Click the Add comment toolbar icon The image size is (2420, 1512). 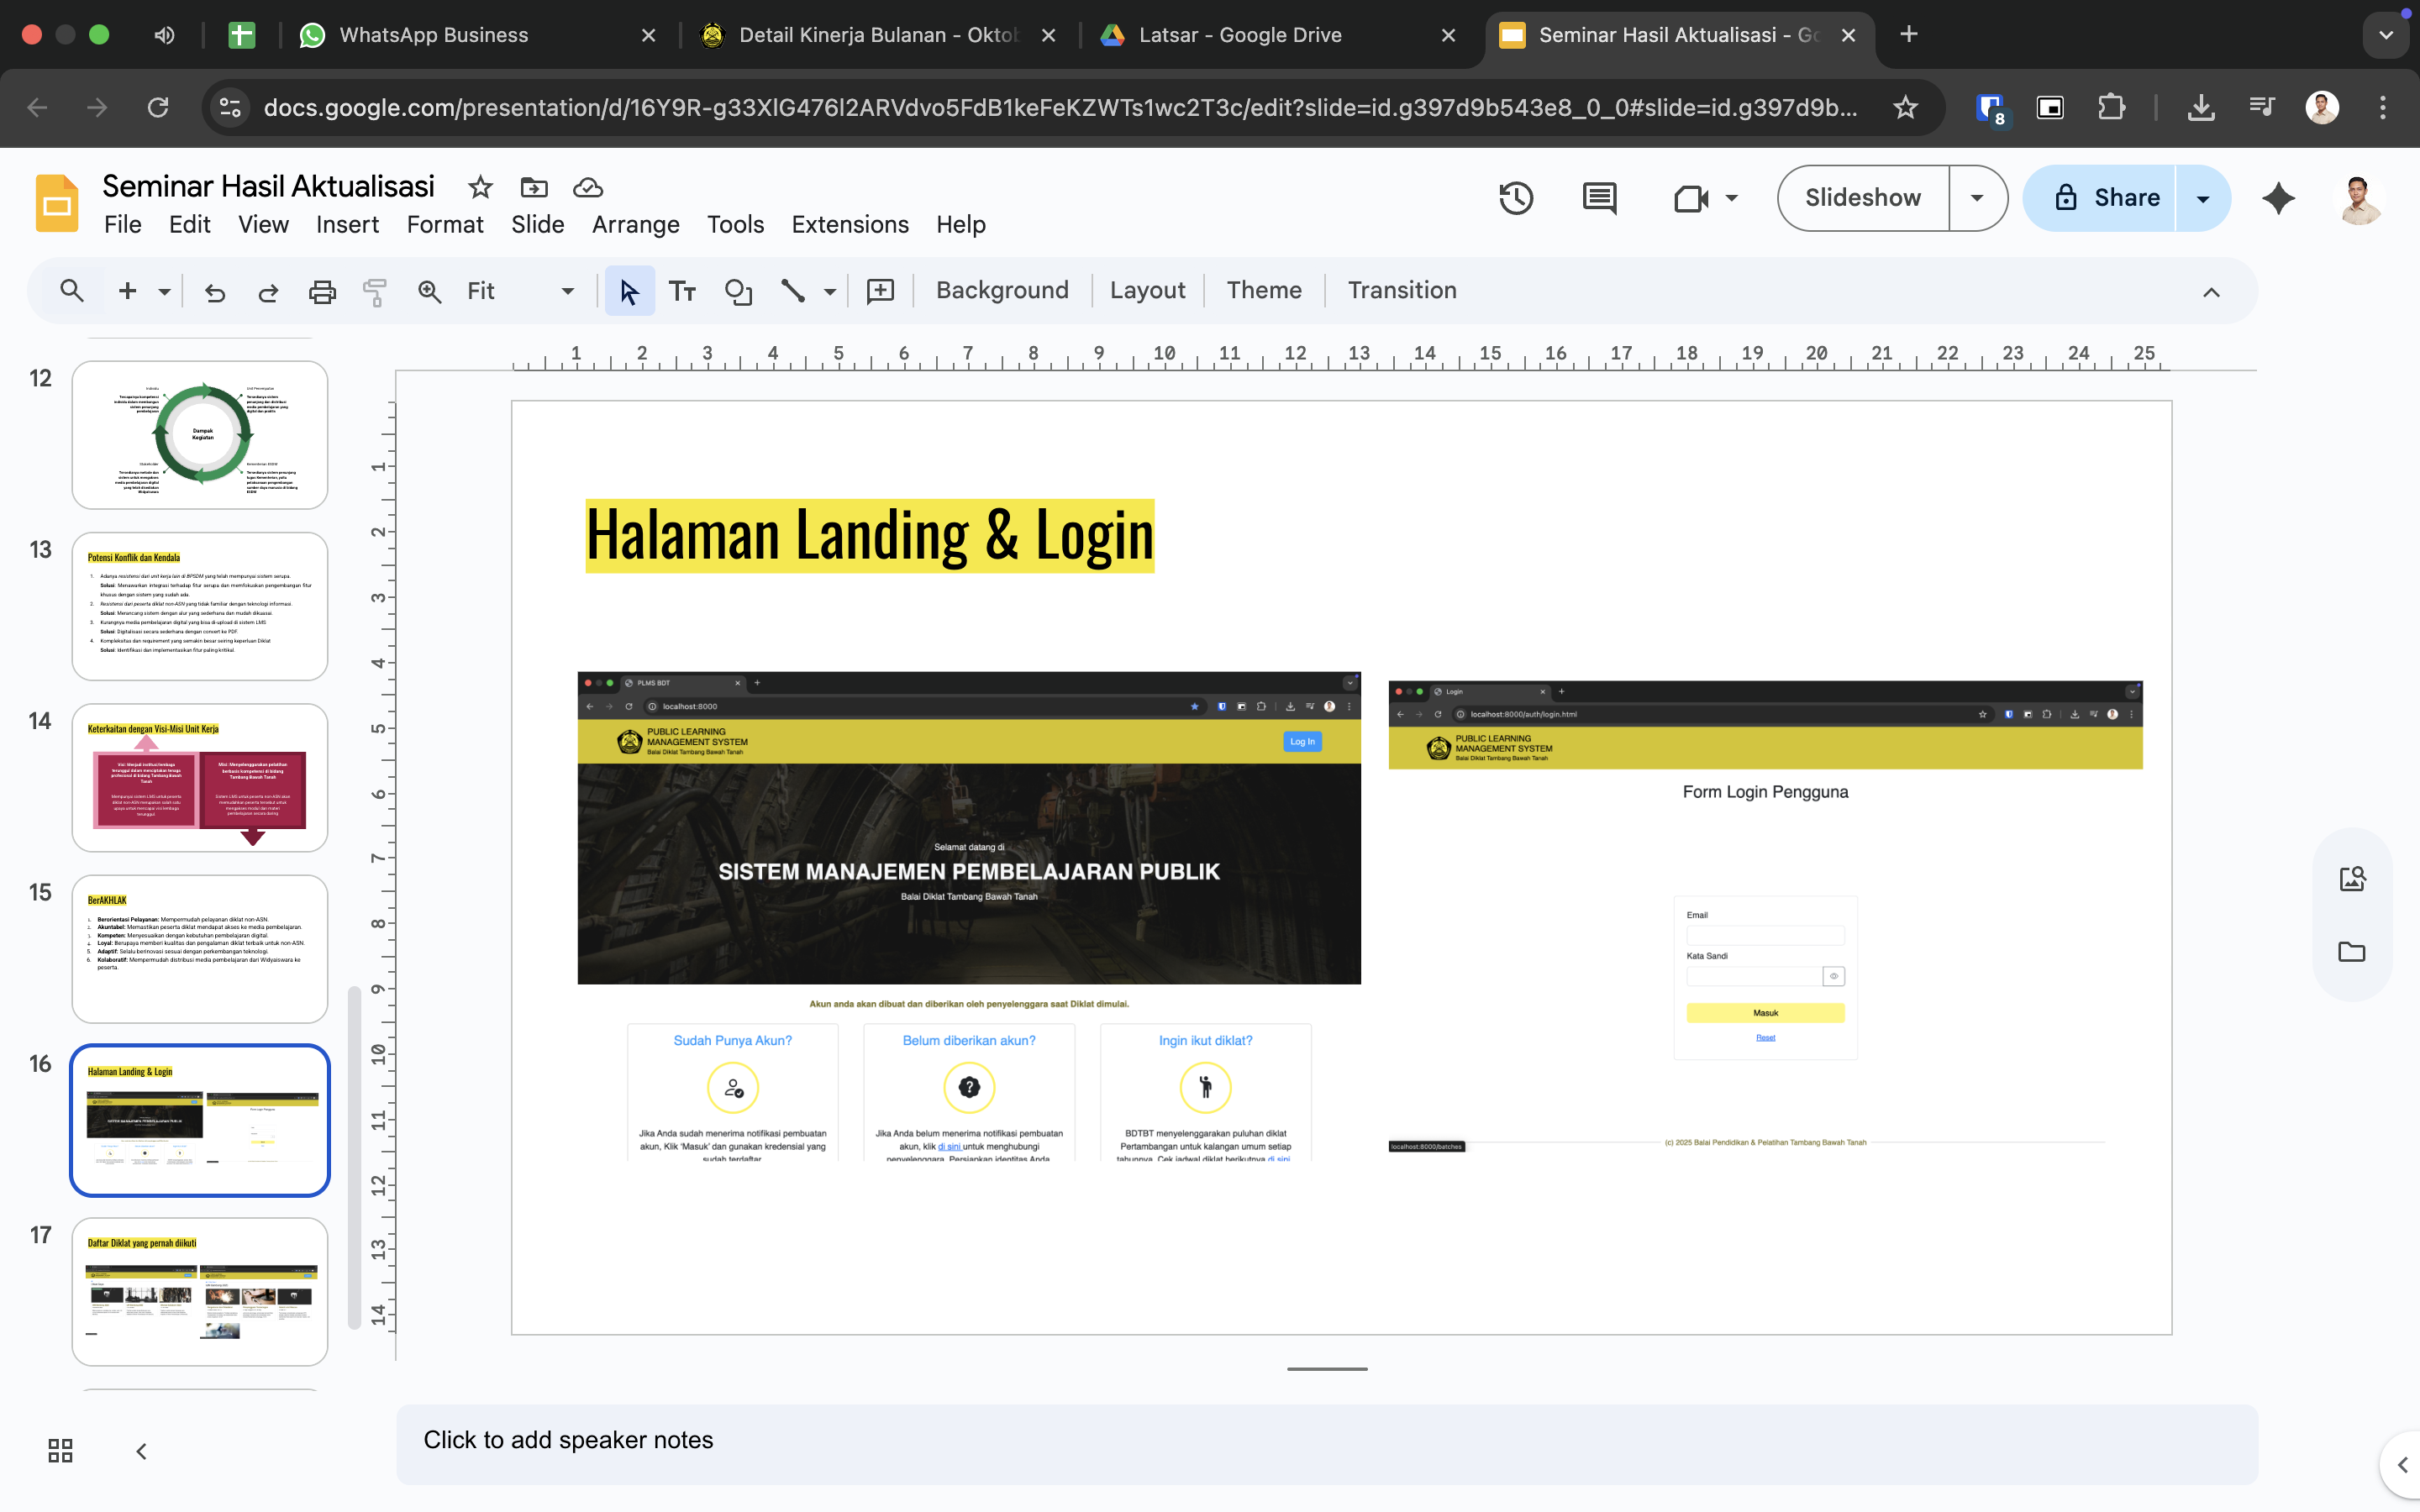(x=880, y=291)
